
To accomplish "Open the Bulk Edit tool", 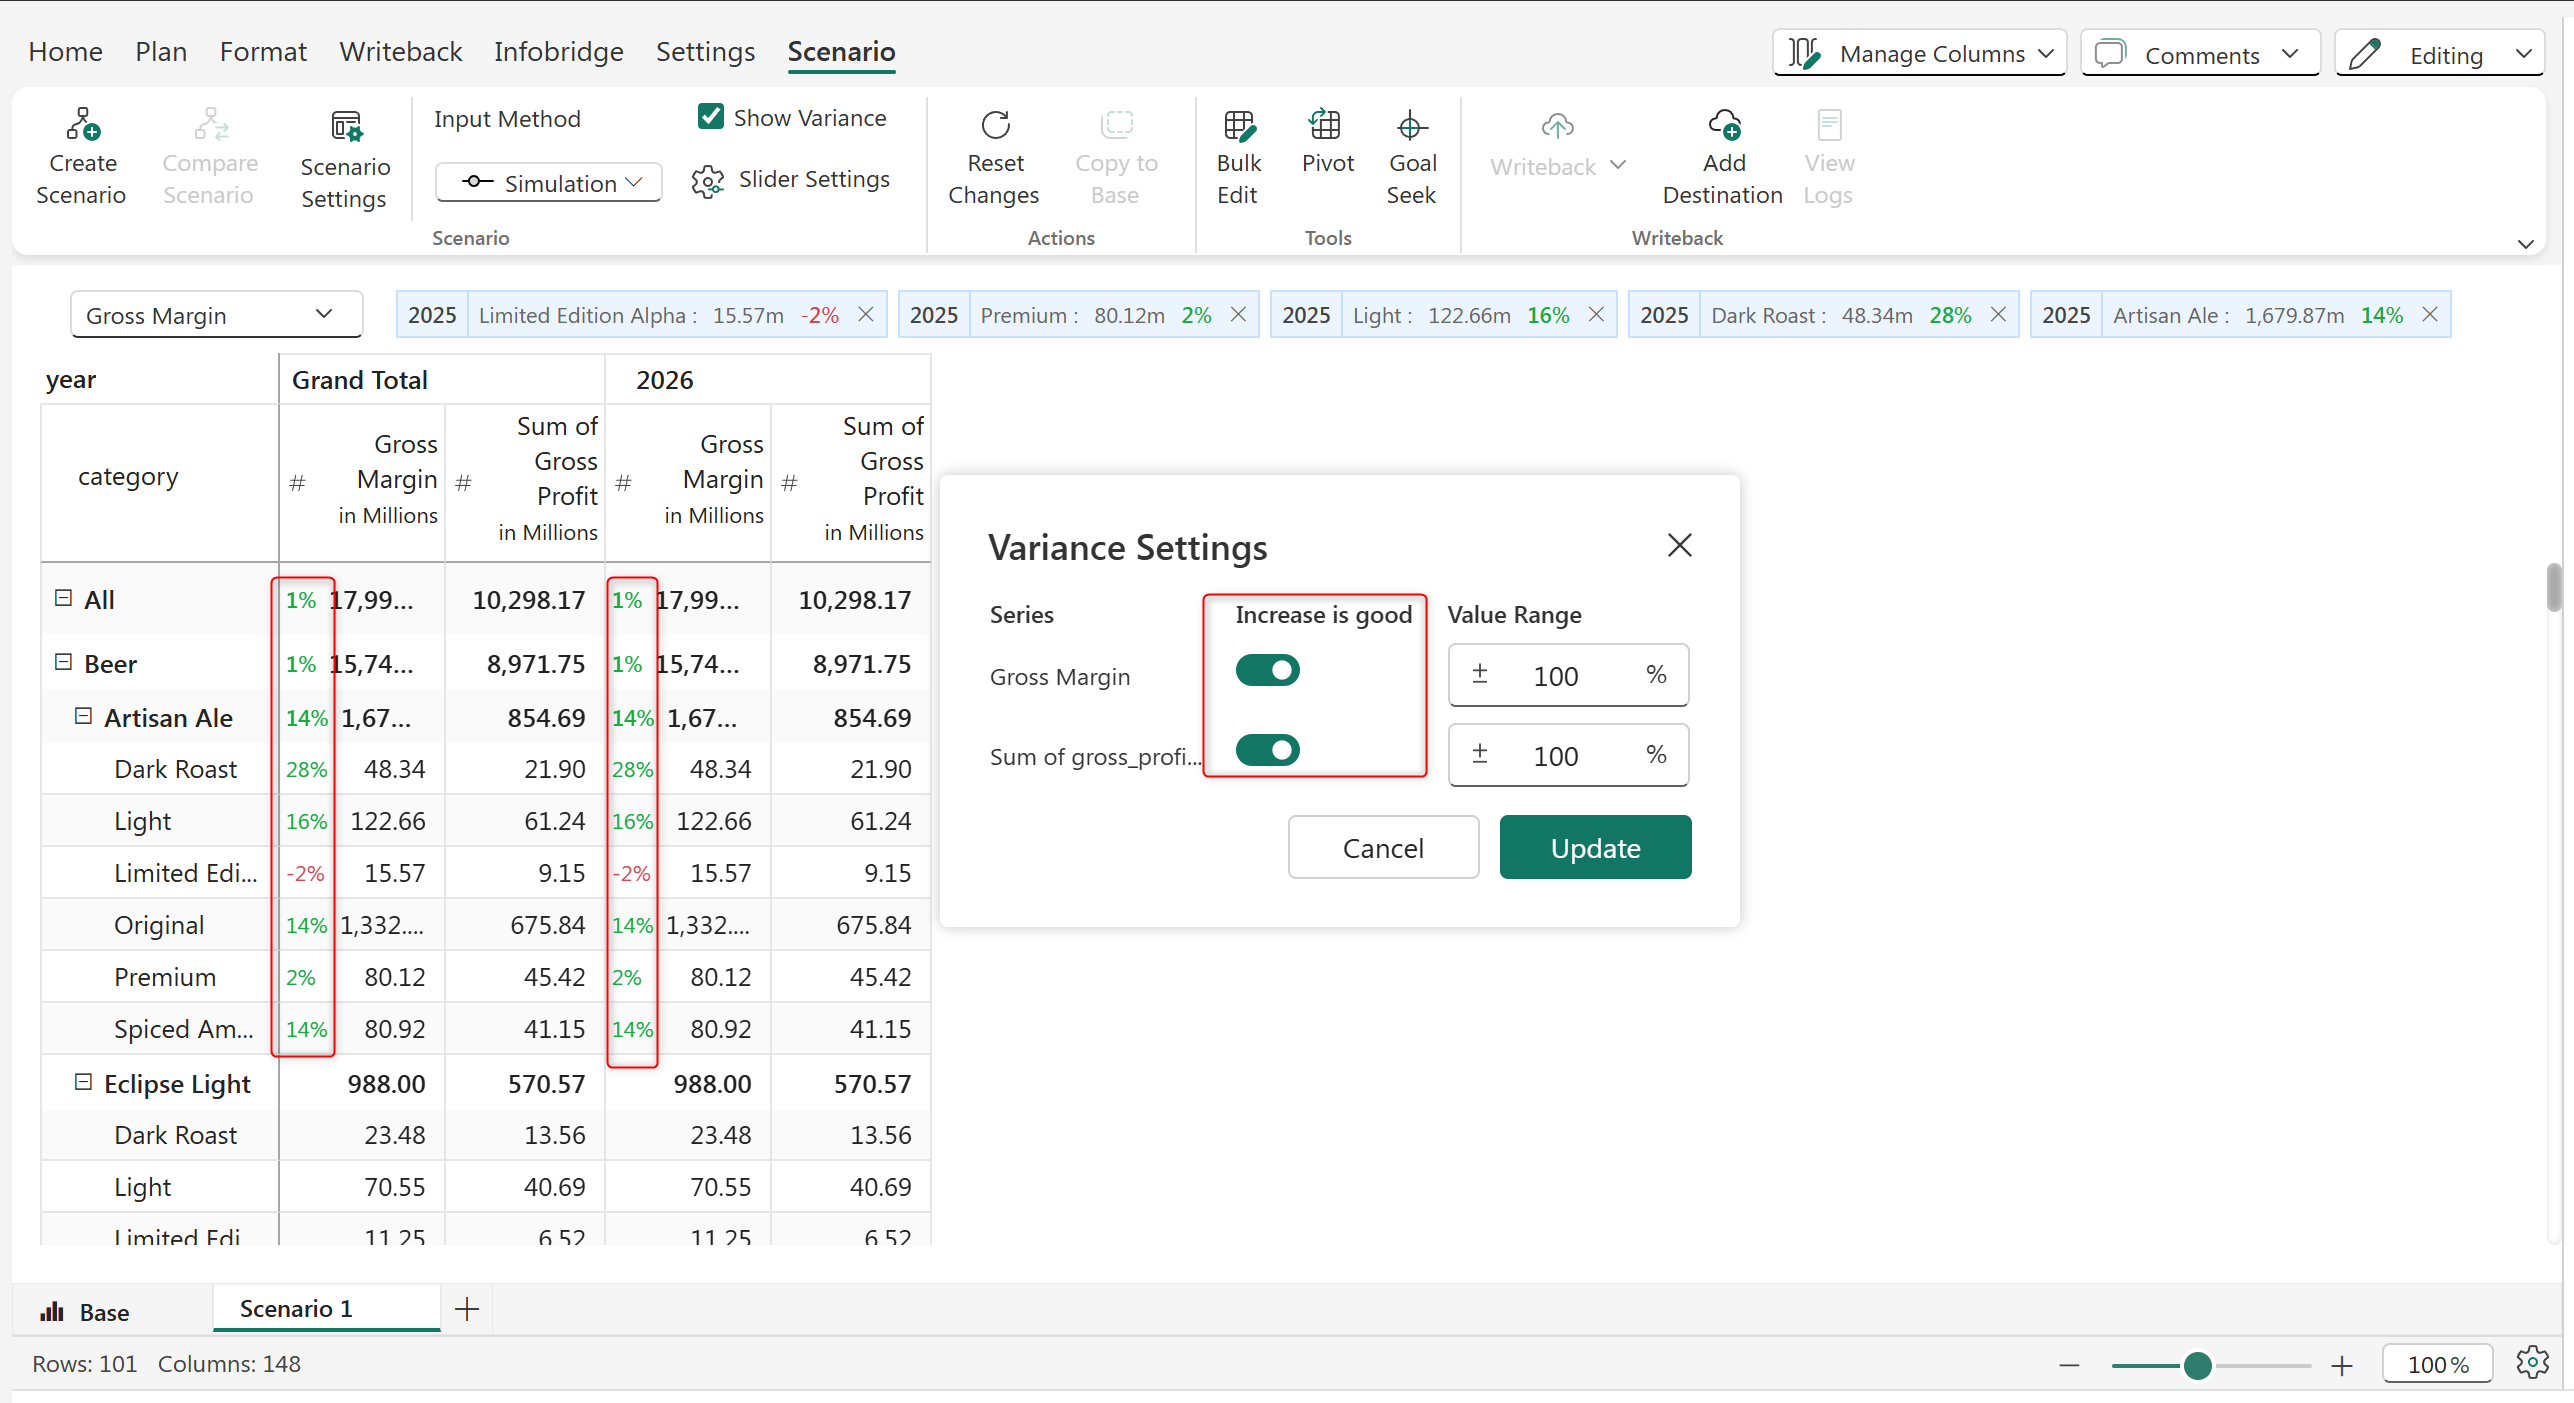I will [x=1238, y=125].
